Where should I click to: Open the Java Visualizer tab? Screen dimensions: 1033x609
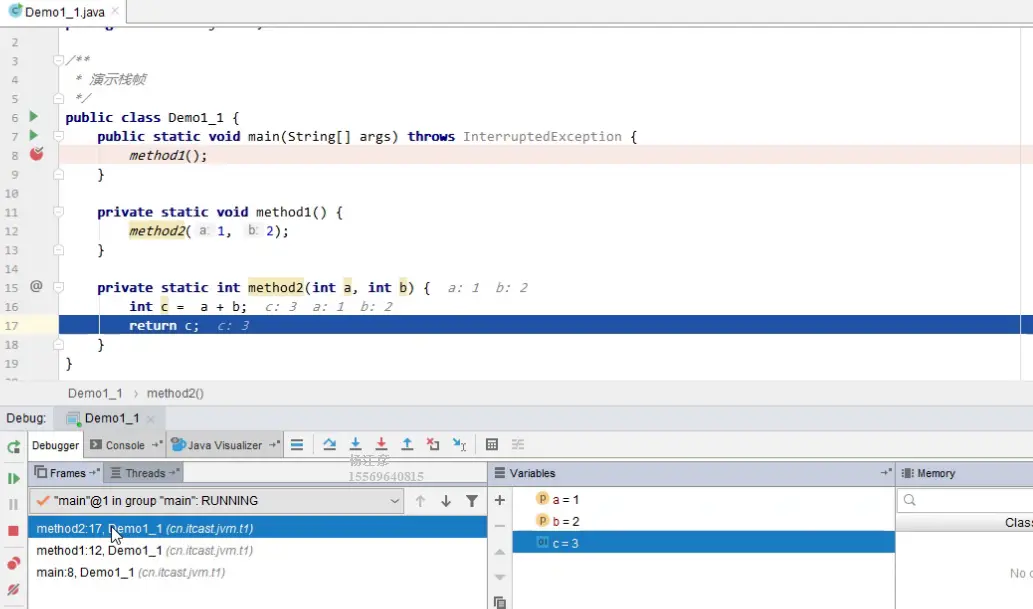(x=225, y=446)
